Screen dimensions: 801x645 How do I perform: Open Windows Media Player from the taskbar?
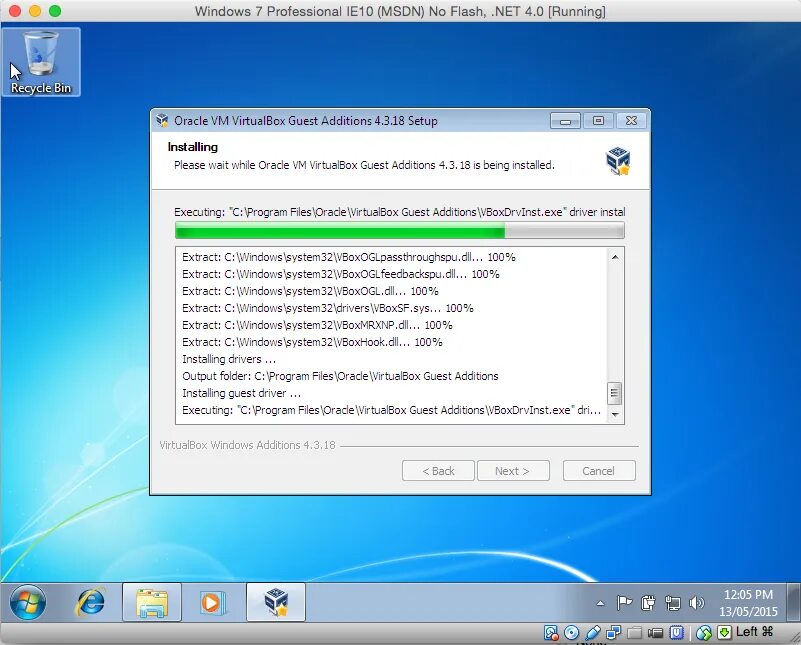213,602
